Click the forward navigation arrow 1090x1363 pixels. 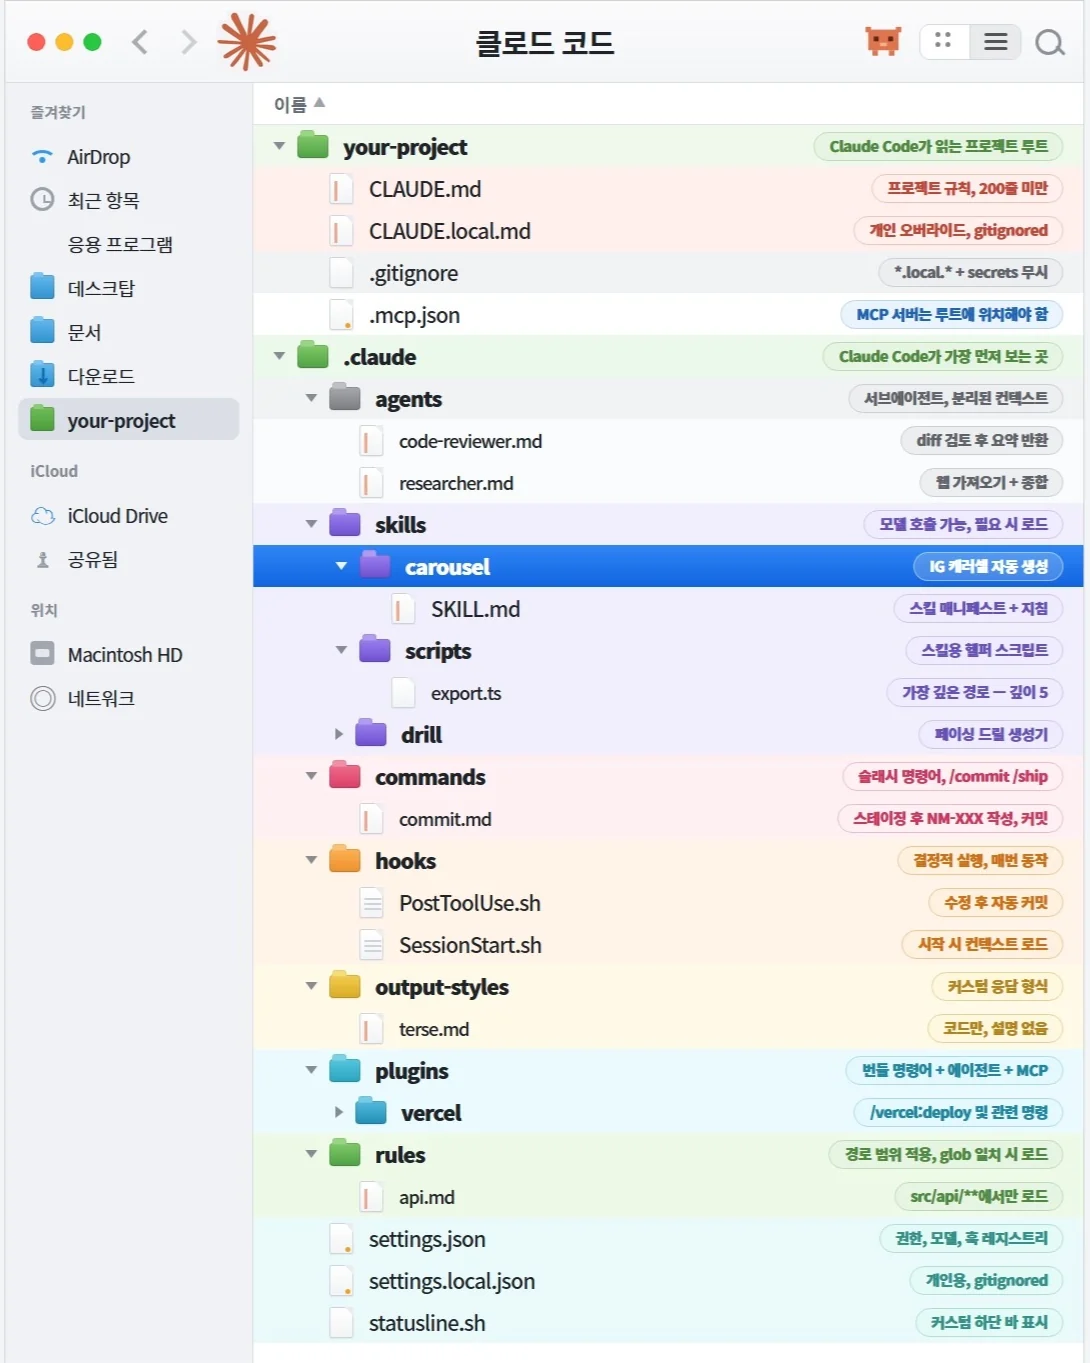[x=188, y=42]
